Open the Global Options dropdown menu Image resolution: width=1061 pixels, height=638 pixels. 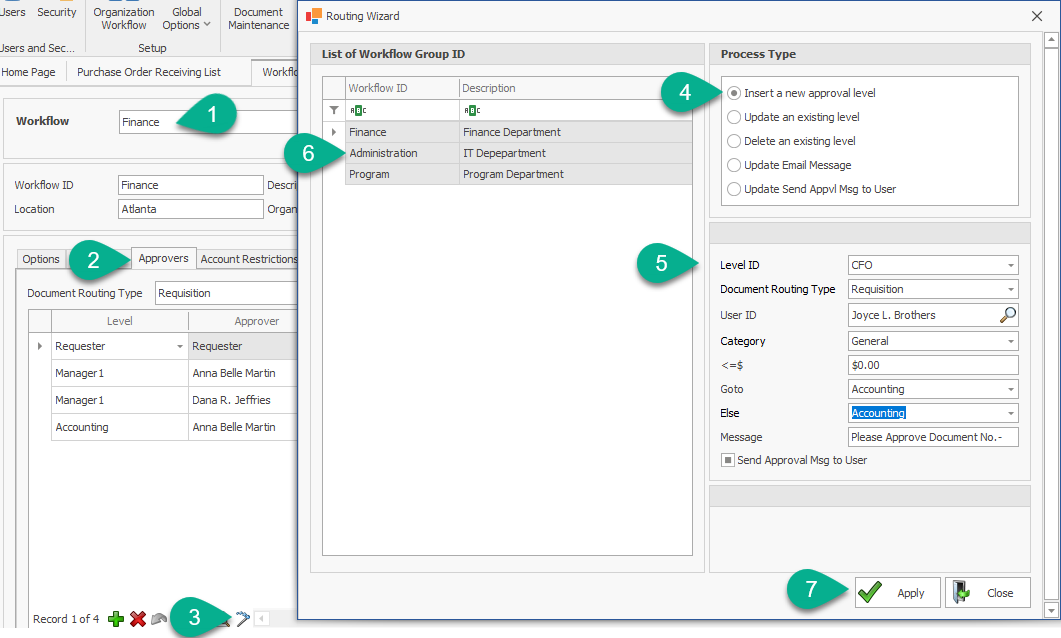[186, 18]
